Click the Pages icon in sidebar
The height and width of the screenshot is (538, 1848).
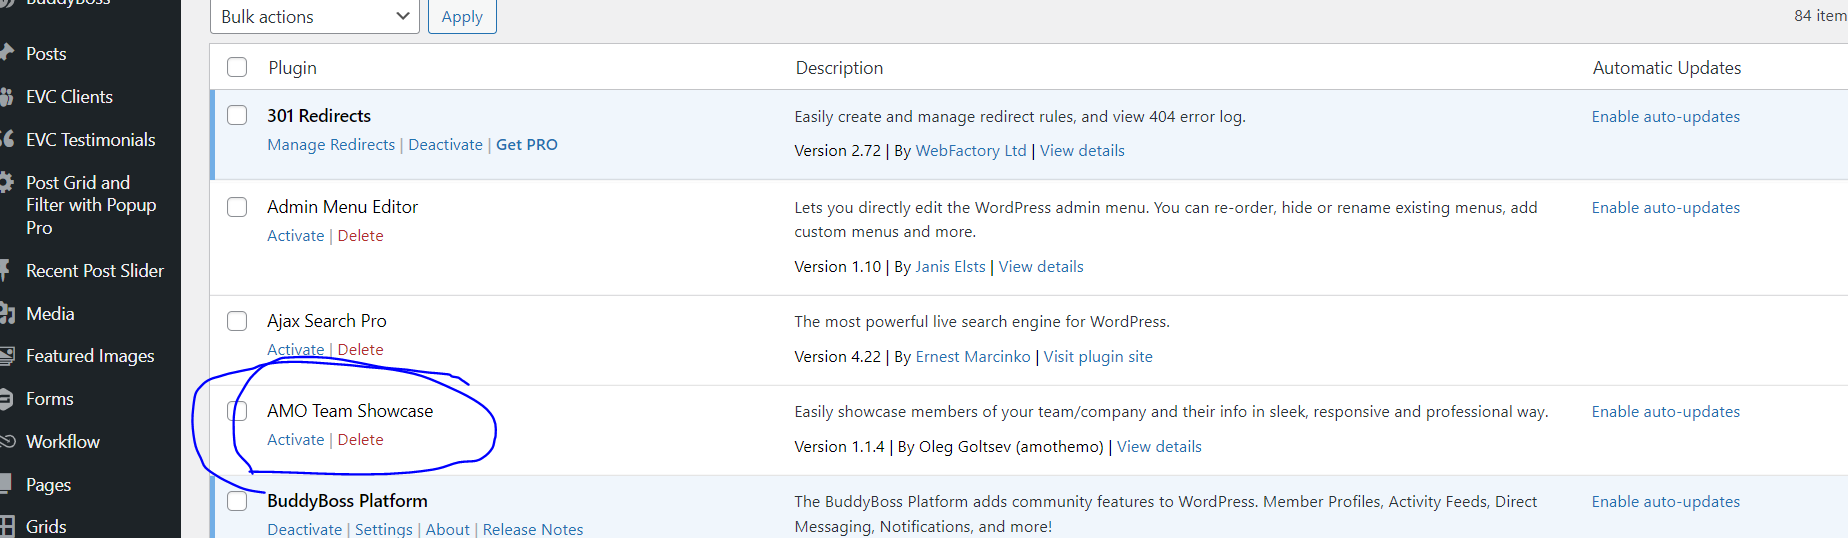[x=6, y=485]
